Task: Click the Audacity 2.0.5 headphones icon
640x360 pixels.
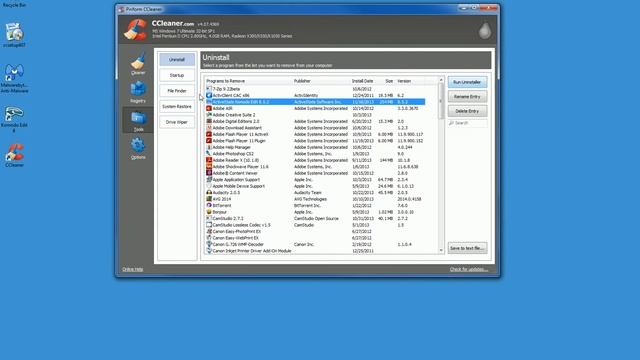Action: 209,192
